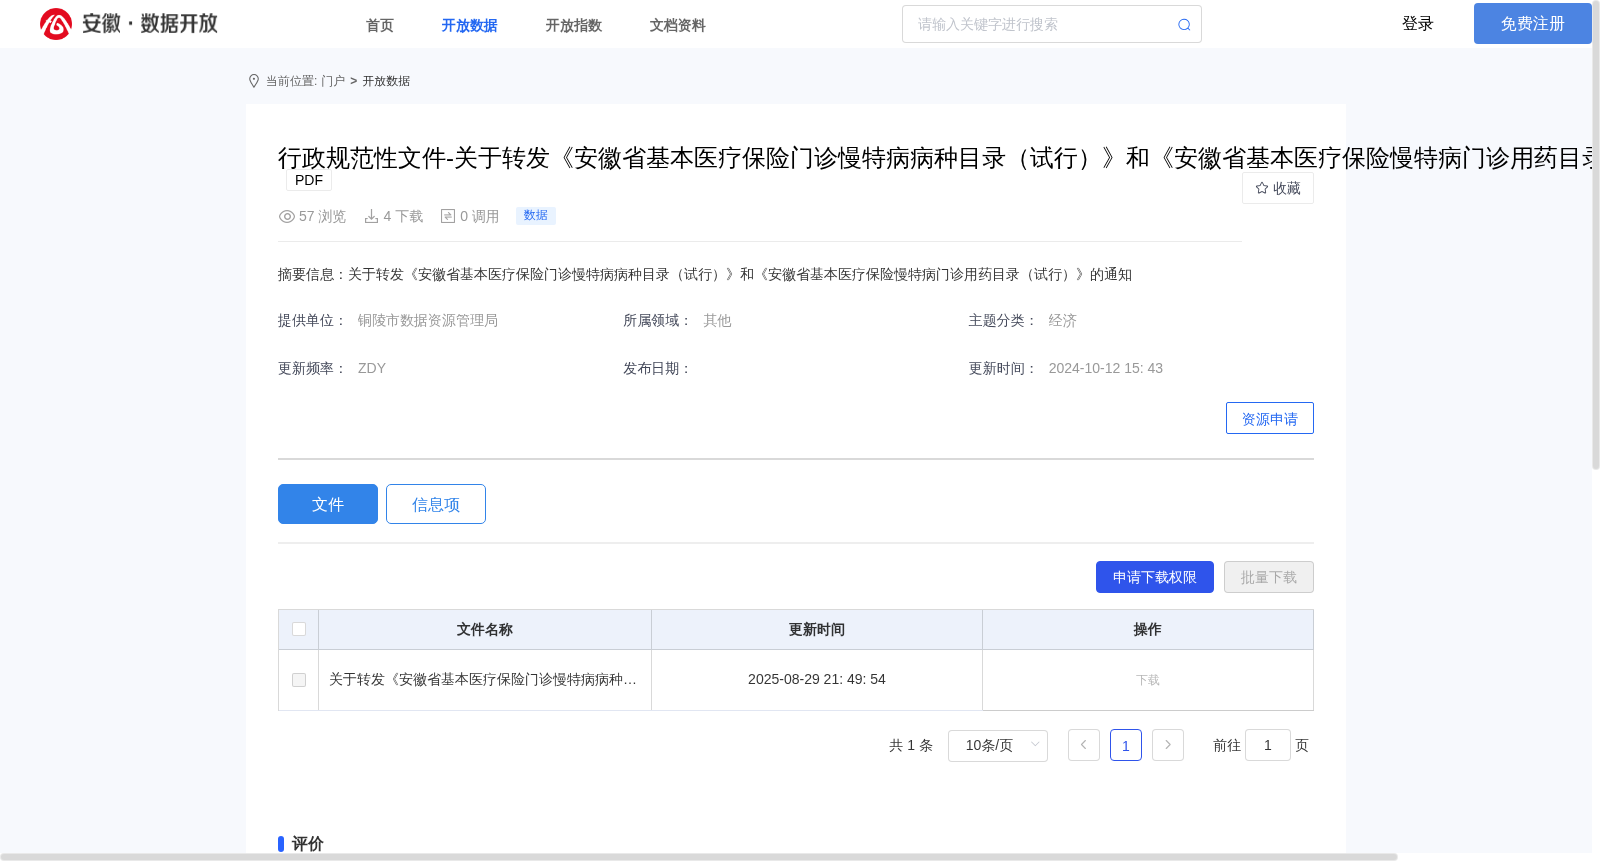Screen dimensions: 1600x861
Task: Click the 经济 topic category value
Action: 1063,320
